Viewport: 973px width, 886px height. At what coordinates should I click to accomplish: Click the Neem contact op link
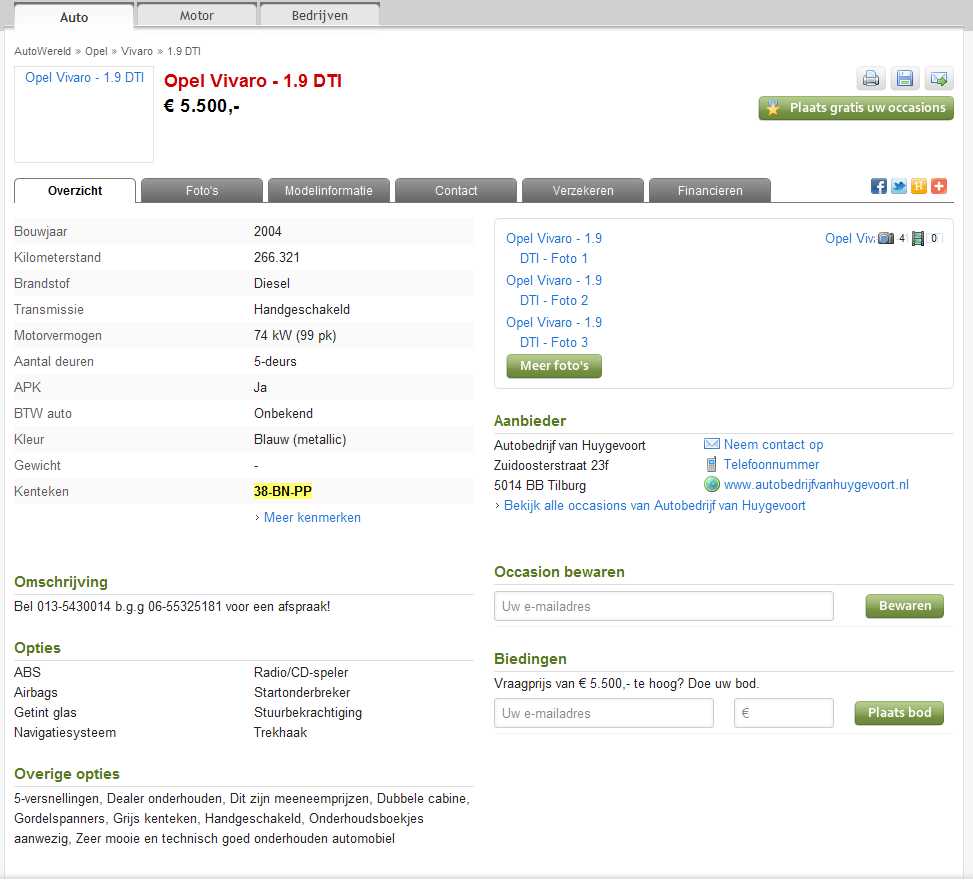[773, 444]
